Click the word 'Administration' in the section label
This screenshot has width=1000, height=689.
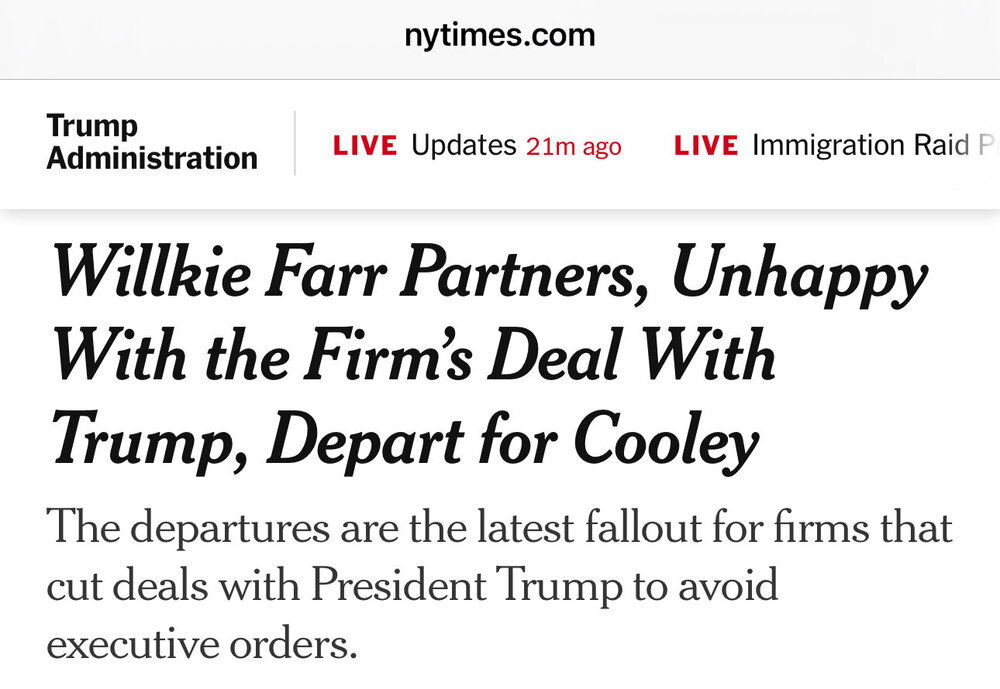[152, 158]
